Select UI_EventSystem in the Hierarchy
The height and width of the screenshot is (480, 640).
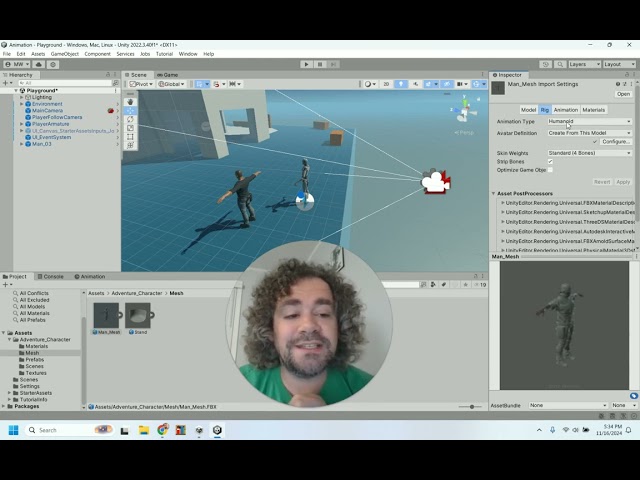coord(51,137)
